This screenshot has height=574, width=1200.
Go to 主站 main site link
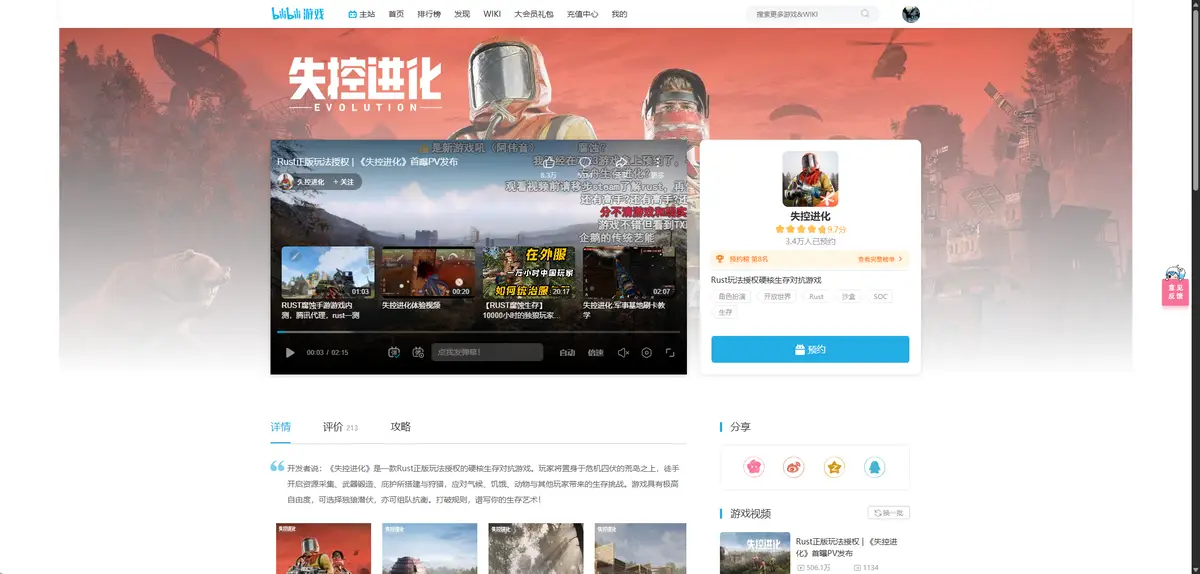coord(361,14)
